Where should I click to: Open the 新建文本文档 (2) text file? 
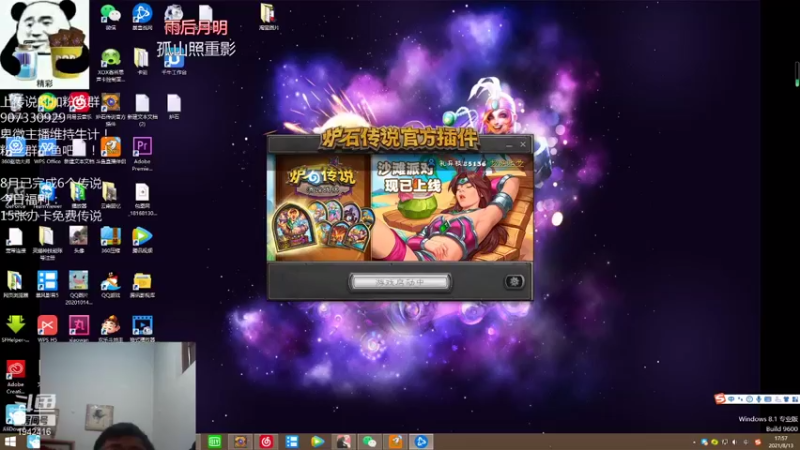click(x=142, y=109)
